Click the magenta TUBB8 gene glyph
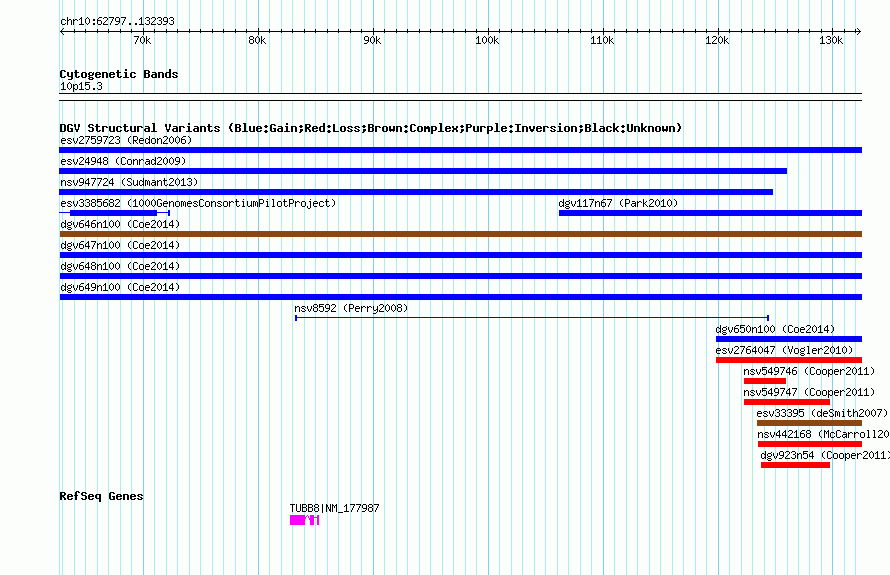The image size is (890, 575). coord(304,520)
